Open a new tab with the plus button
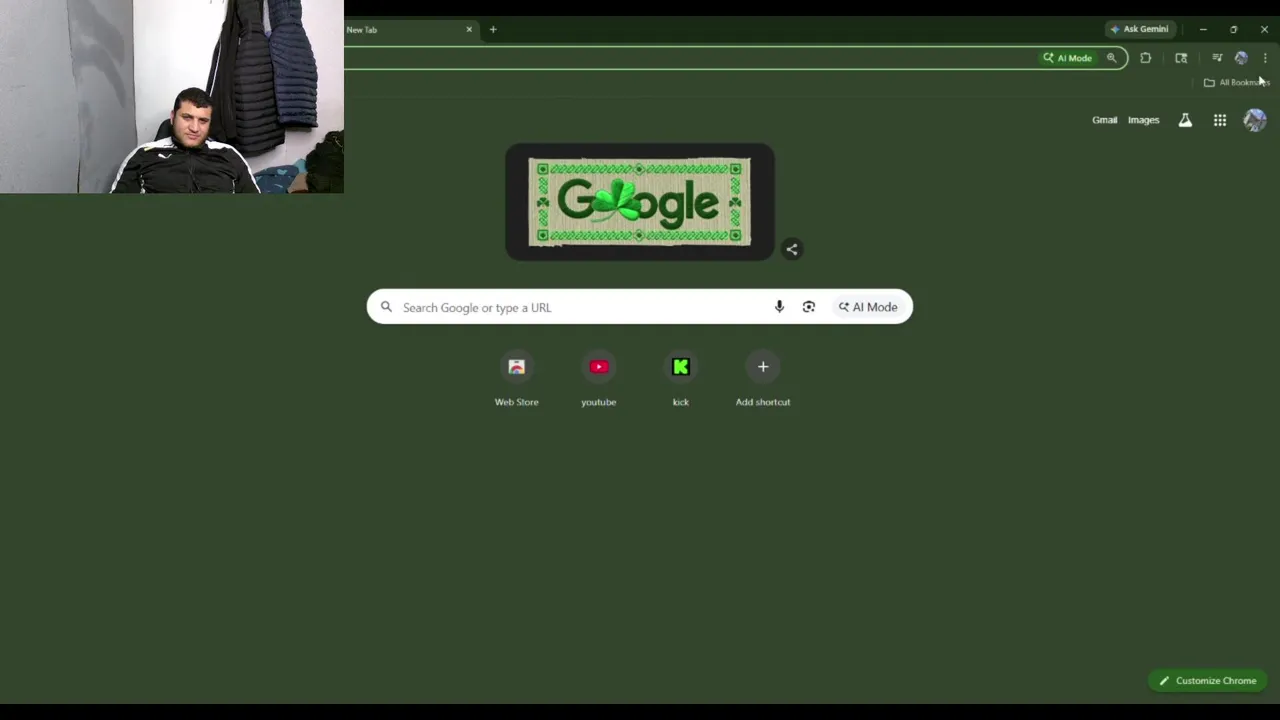Image resolution: width=1280 pixels, height=720 pixels. [493, 29]
